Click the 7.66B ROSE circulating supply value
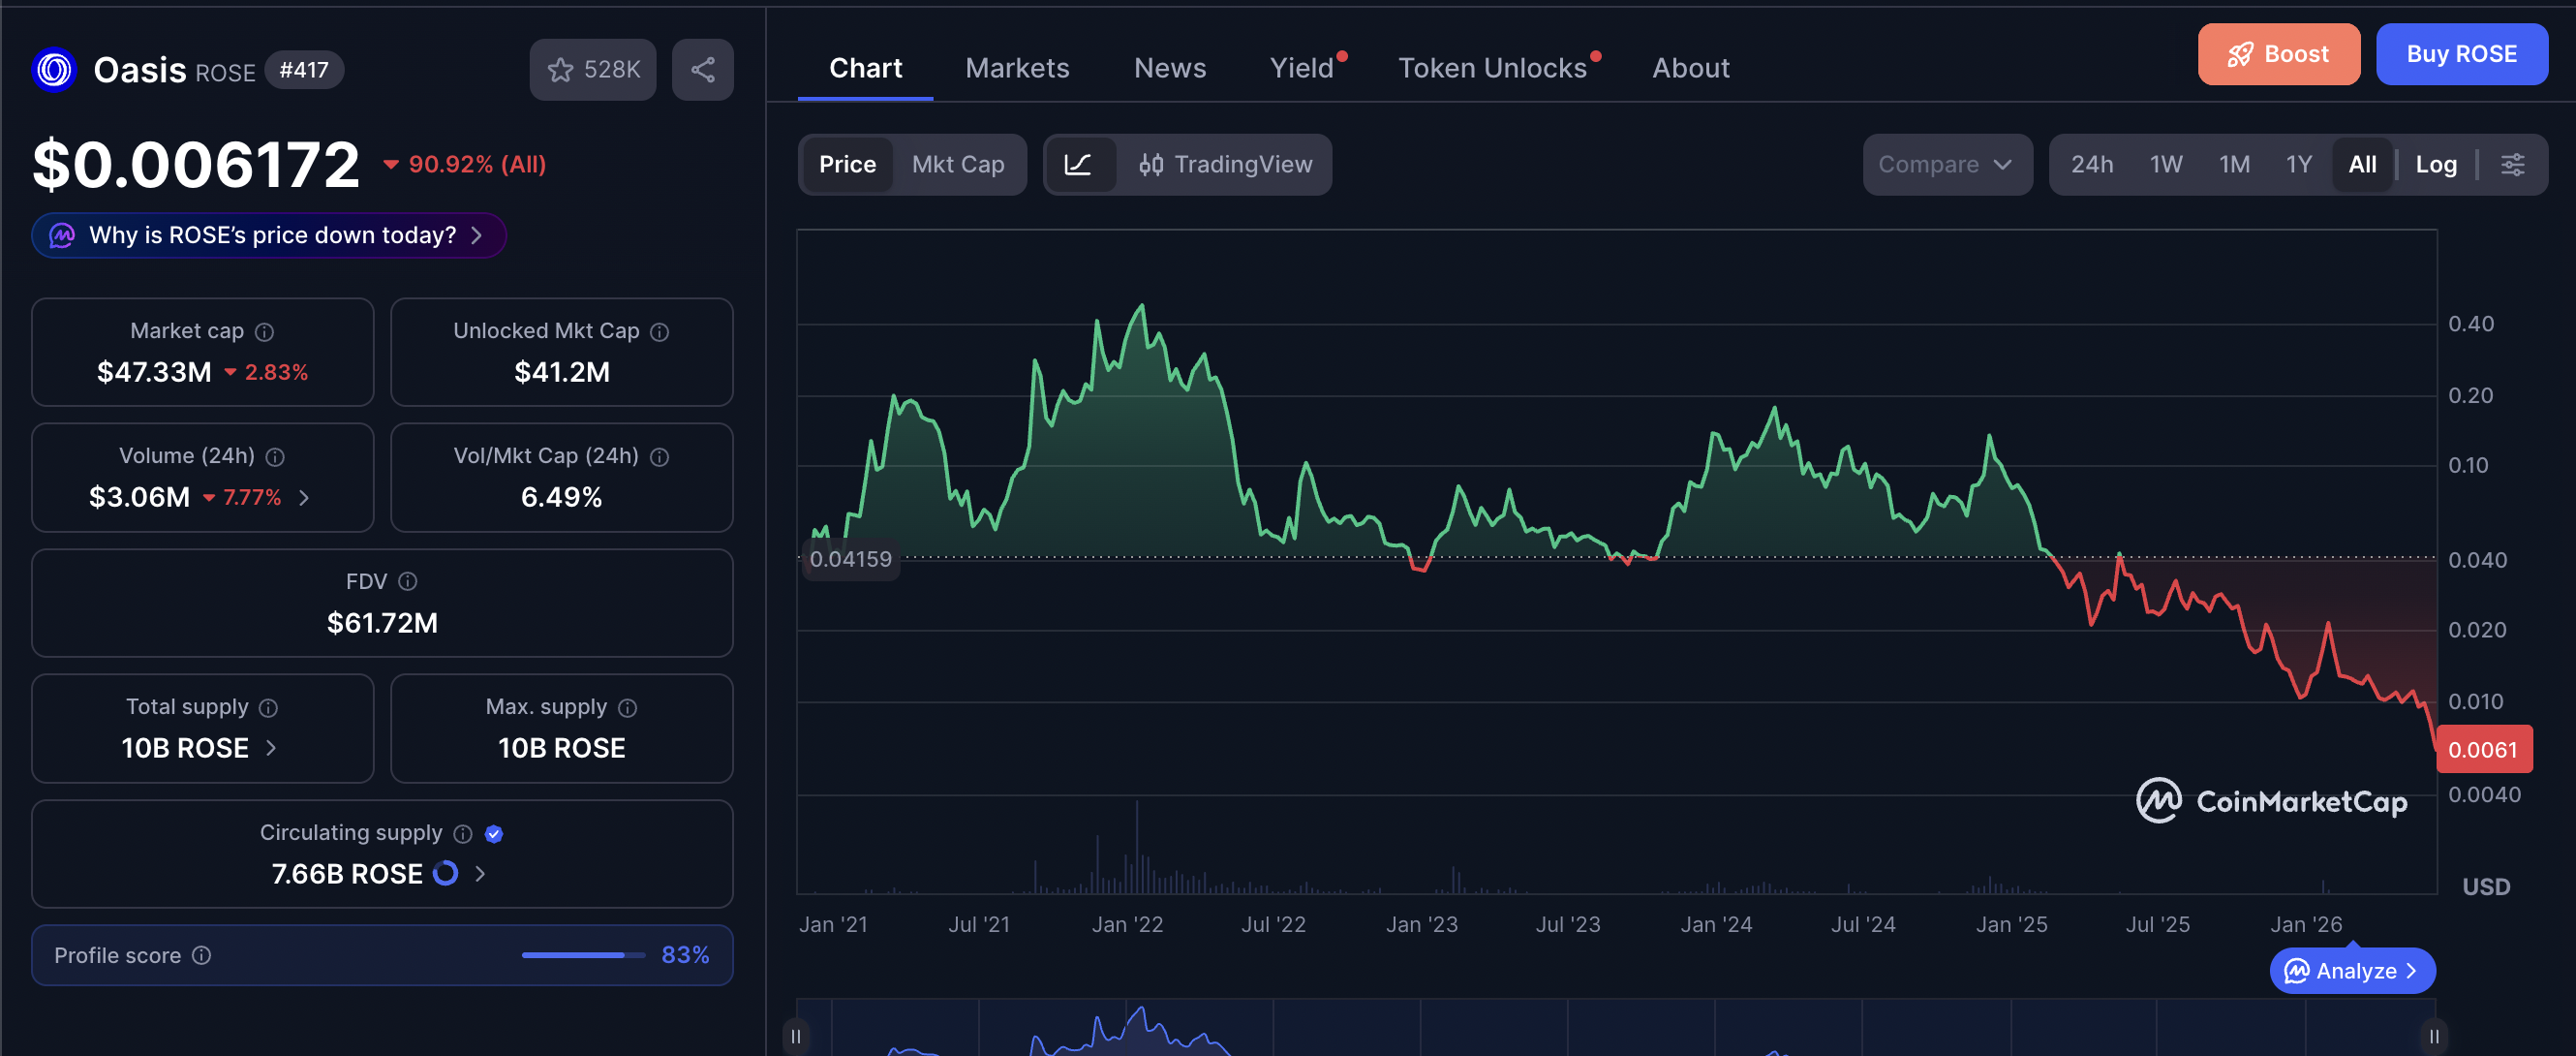Viewport: 2576px width, 1056px height. click(x=347, y=874)
